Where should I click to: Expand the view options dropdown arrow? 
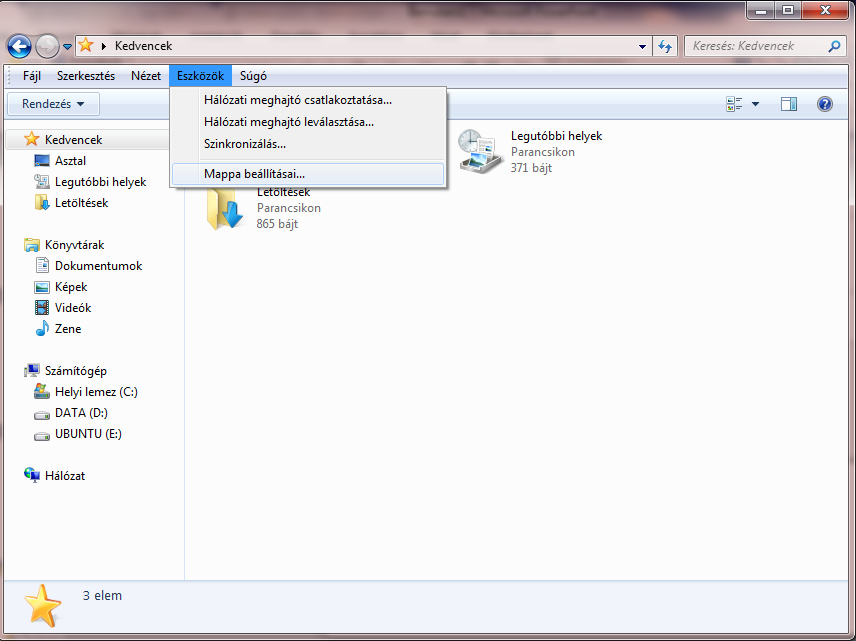tap(756, 104)
